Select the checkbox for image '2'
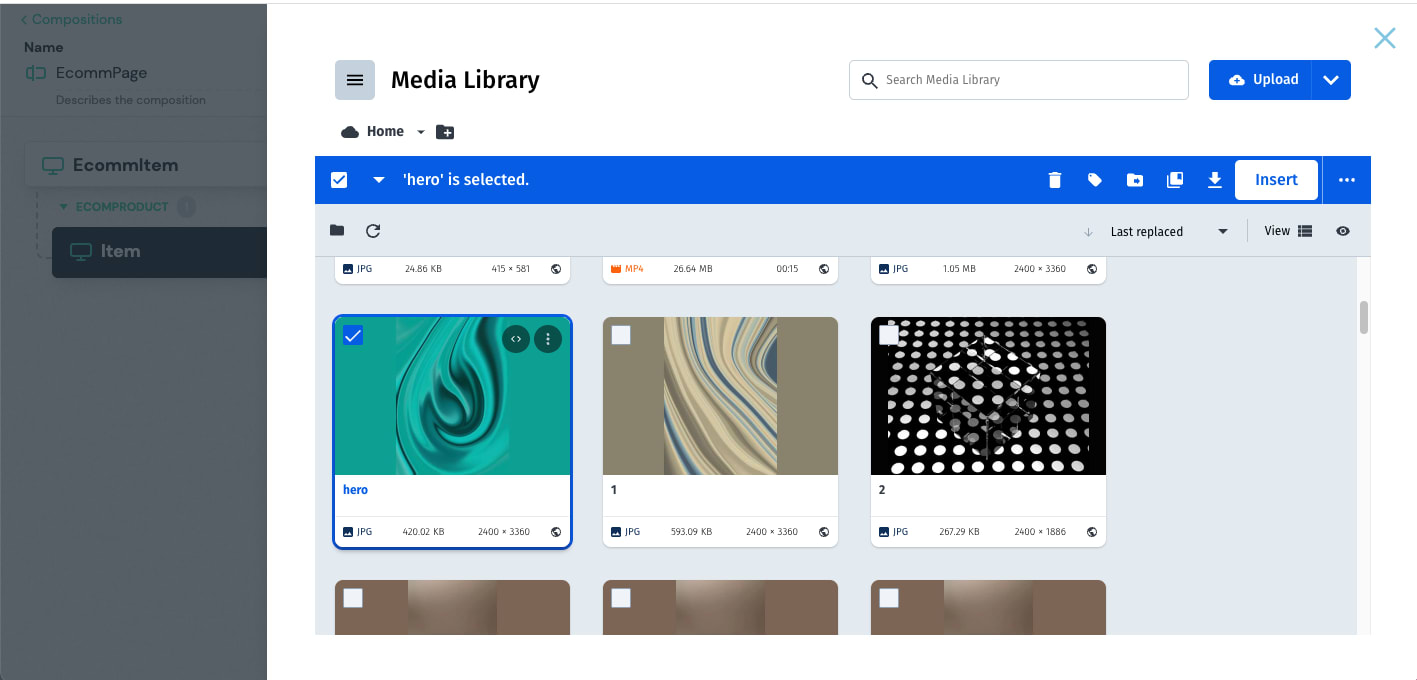Screen dimensions: 1417x680 (x=889, y=336)
